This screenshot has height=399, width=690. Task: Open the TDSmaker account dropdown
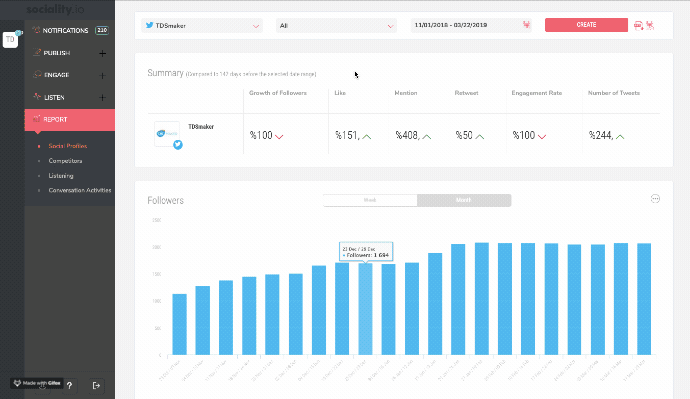(x=202, y=26)
